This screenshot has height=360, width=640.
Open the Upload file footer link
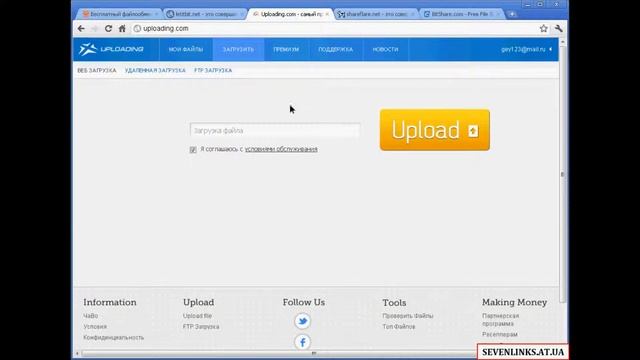197,316
